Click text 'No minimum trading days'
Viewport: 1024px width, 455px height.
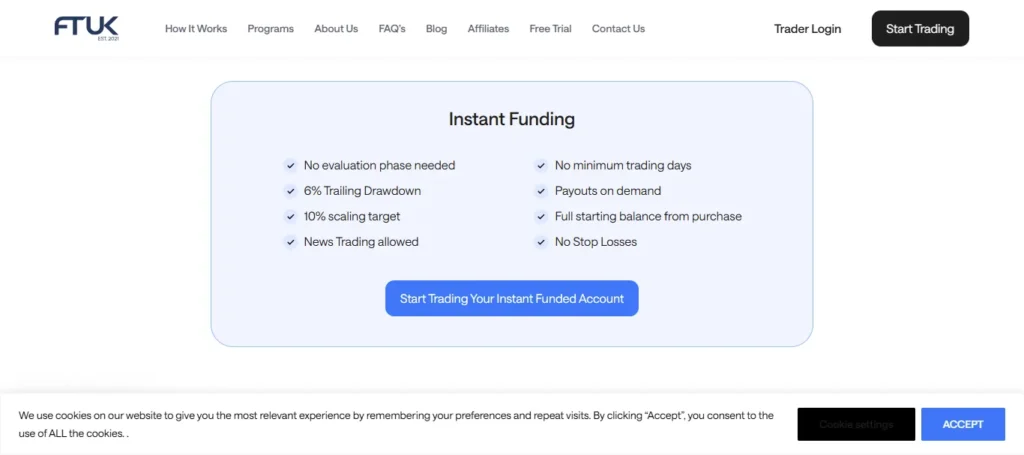[623, 166]
